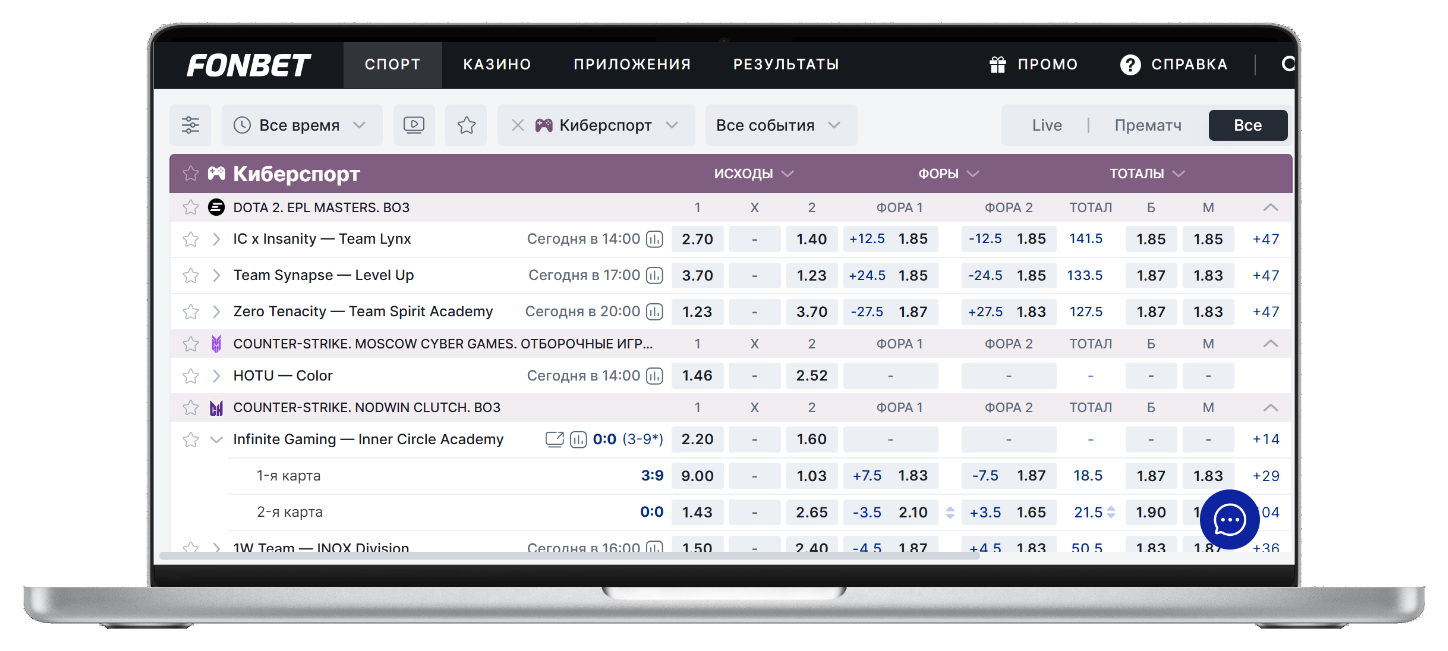Remove Киберспорт filter with X icon
This screenshot has width=1448, height=651.
pyautogui.click(x=517, y=125)
